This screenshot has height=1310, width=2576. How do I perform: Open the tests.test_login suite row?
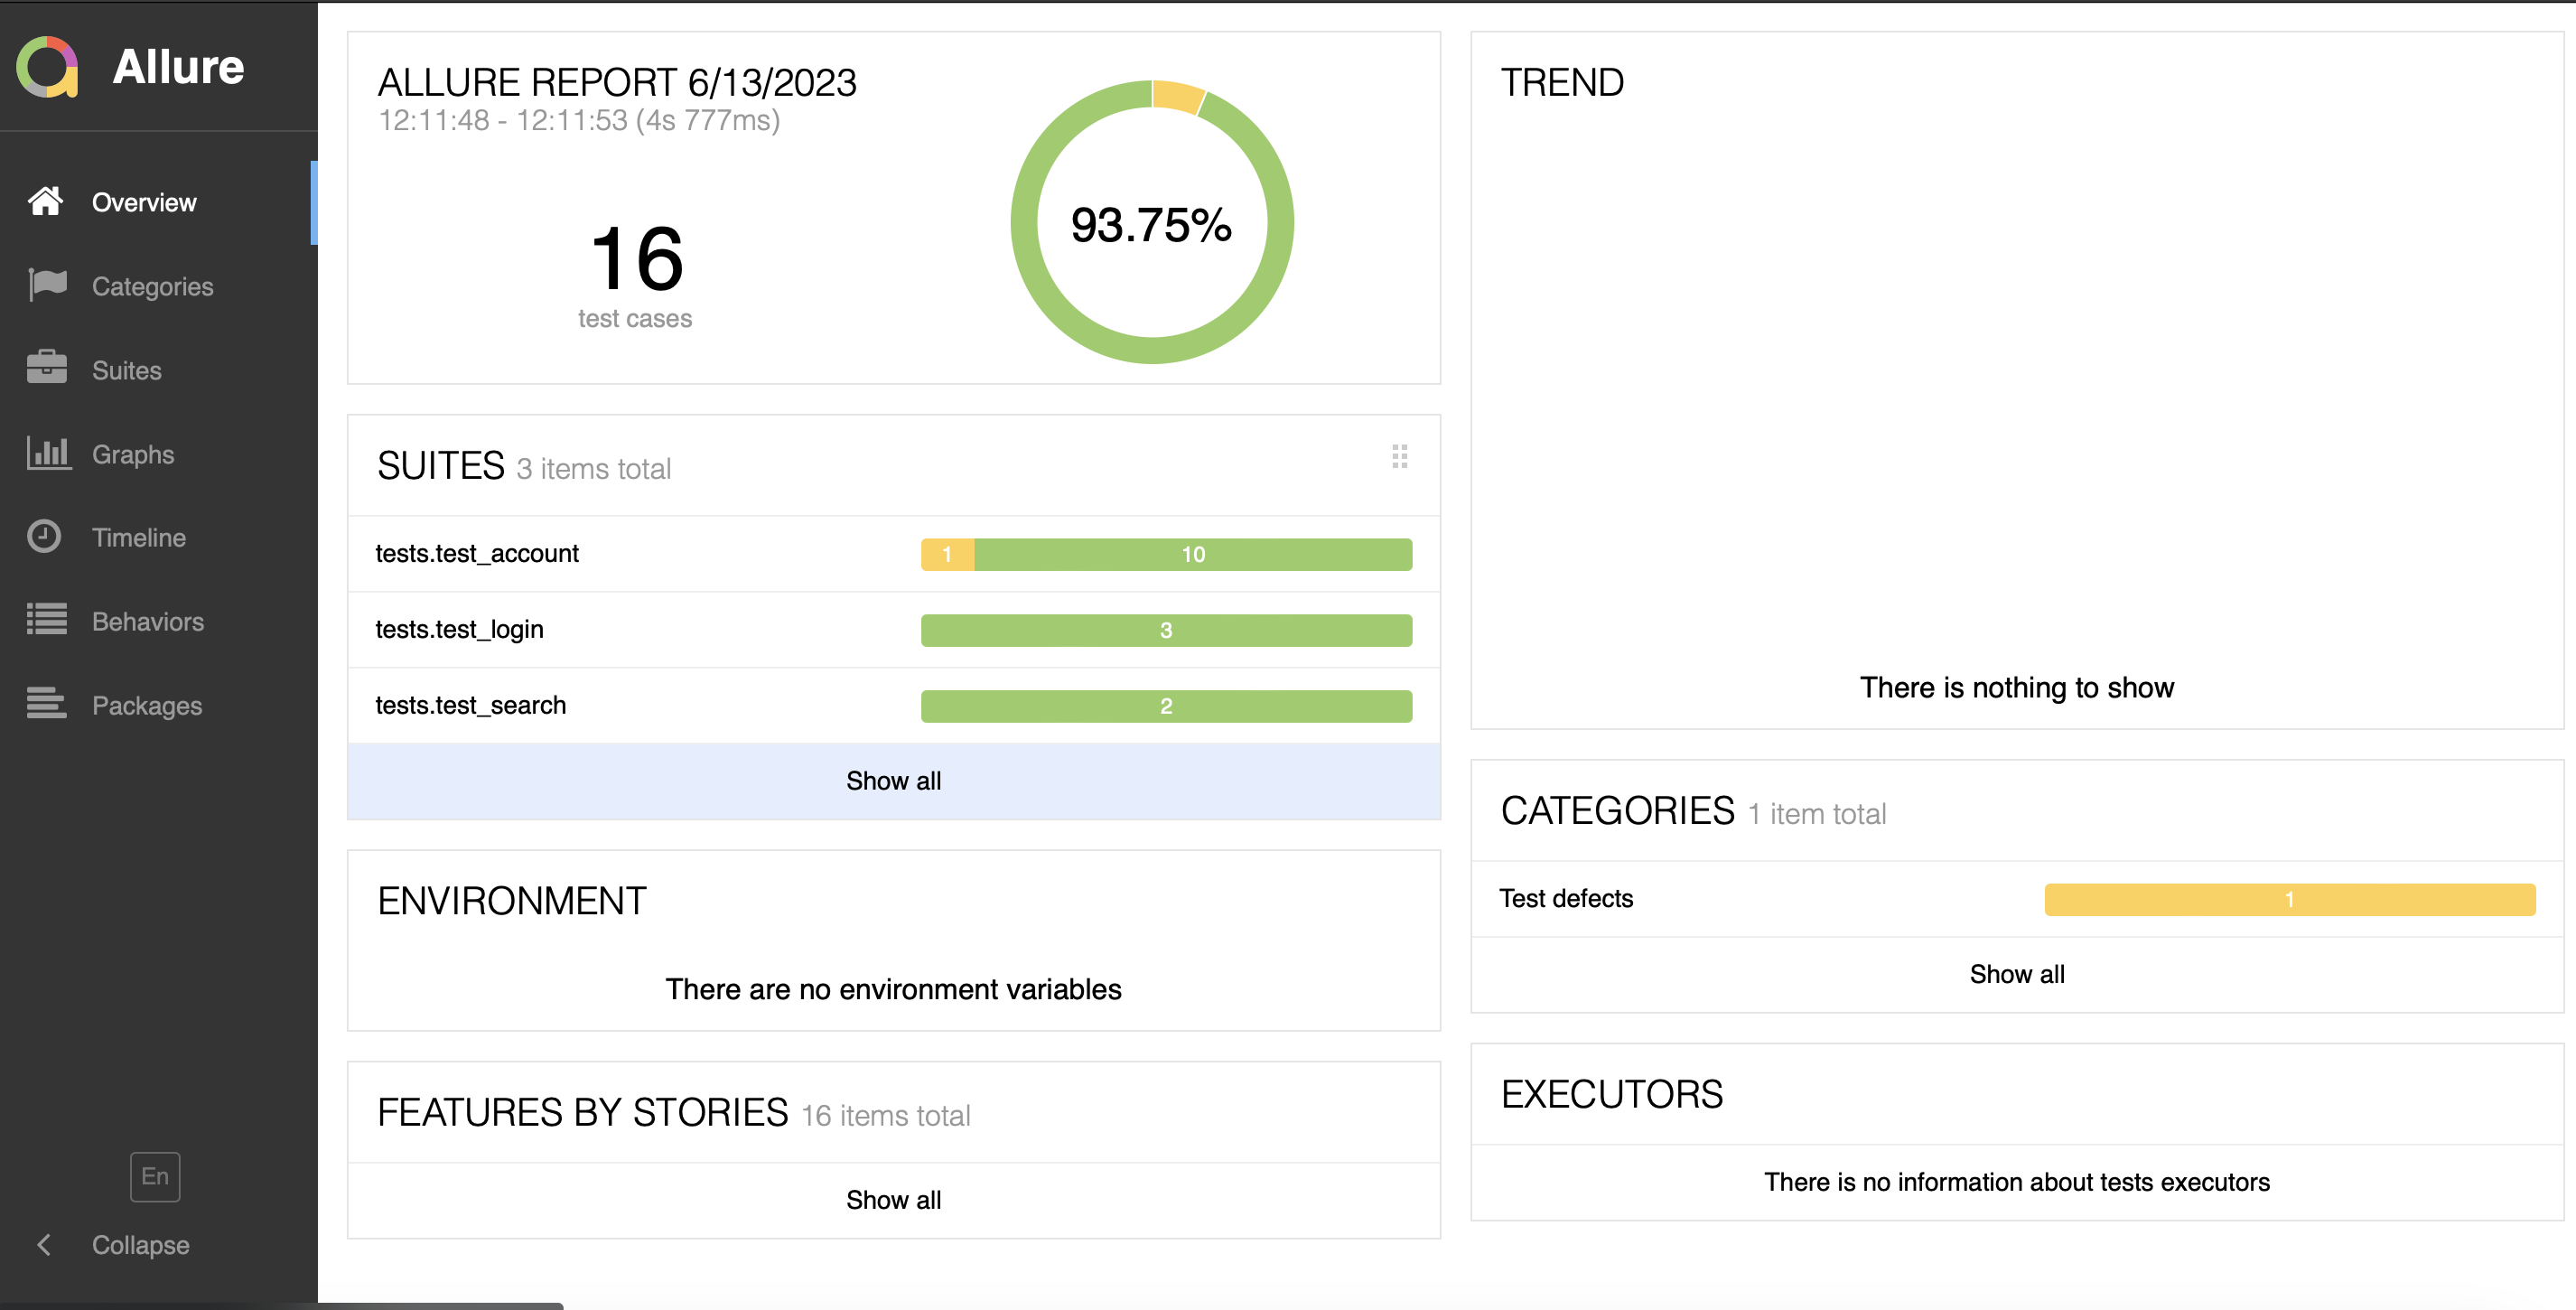click(x=459, y=629)
